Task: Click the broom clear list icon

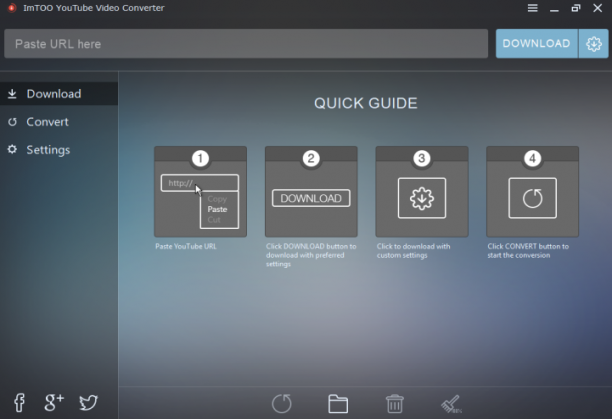Action: point(451,404)
